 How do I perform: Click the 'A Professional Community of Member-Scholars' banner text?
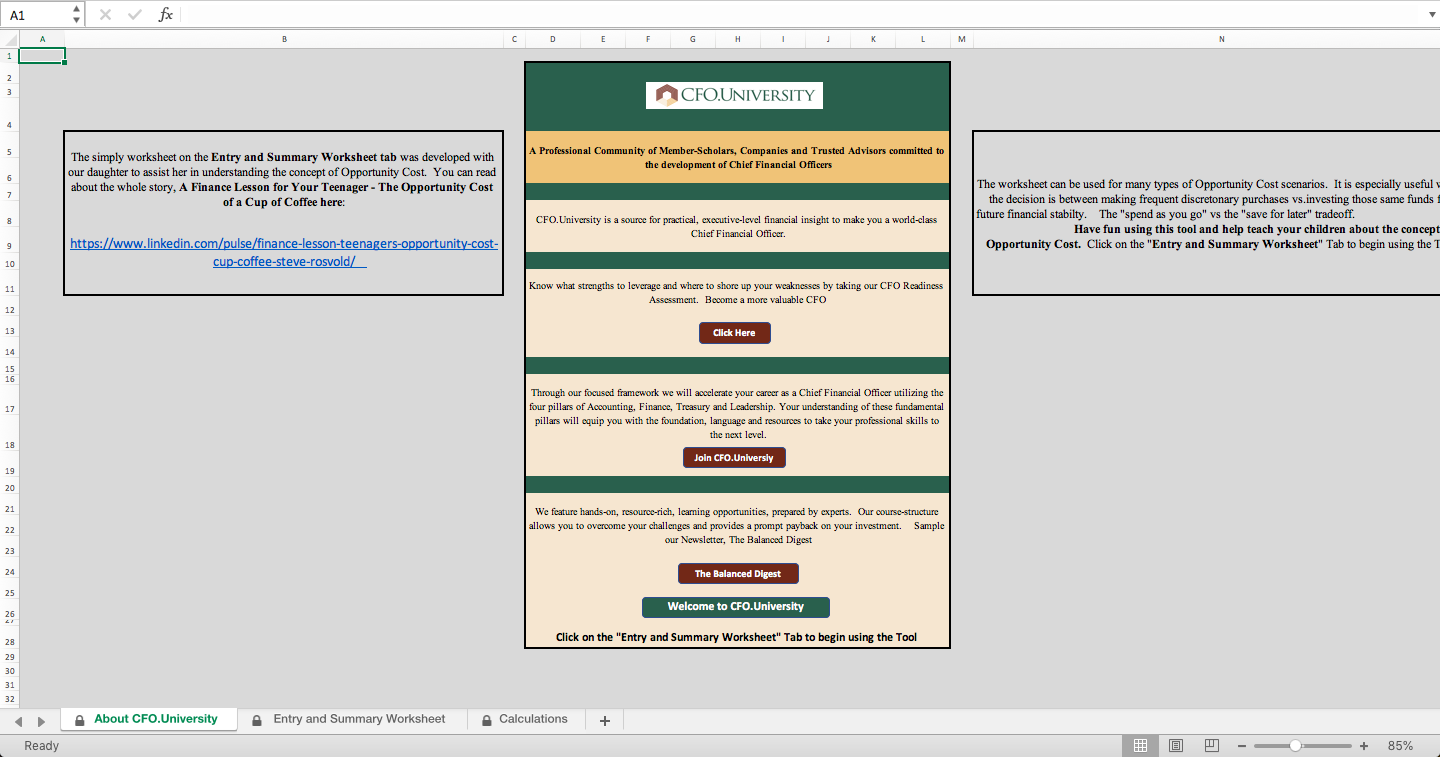pos(737,158)
